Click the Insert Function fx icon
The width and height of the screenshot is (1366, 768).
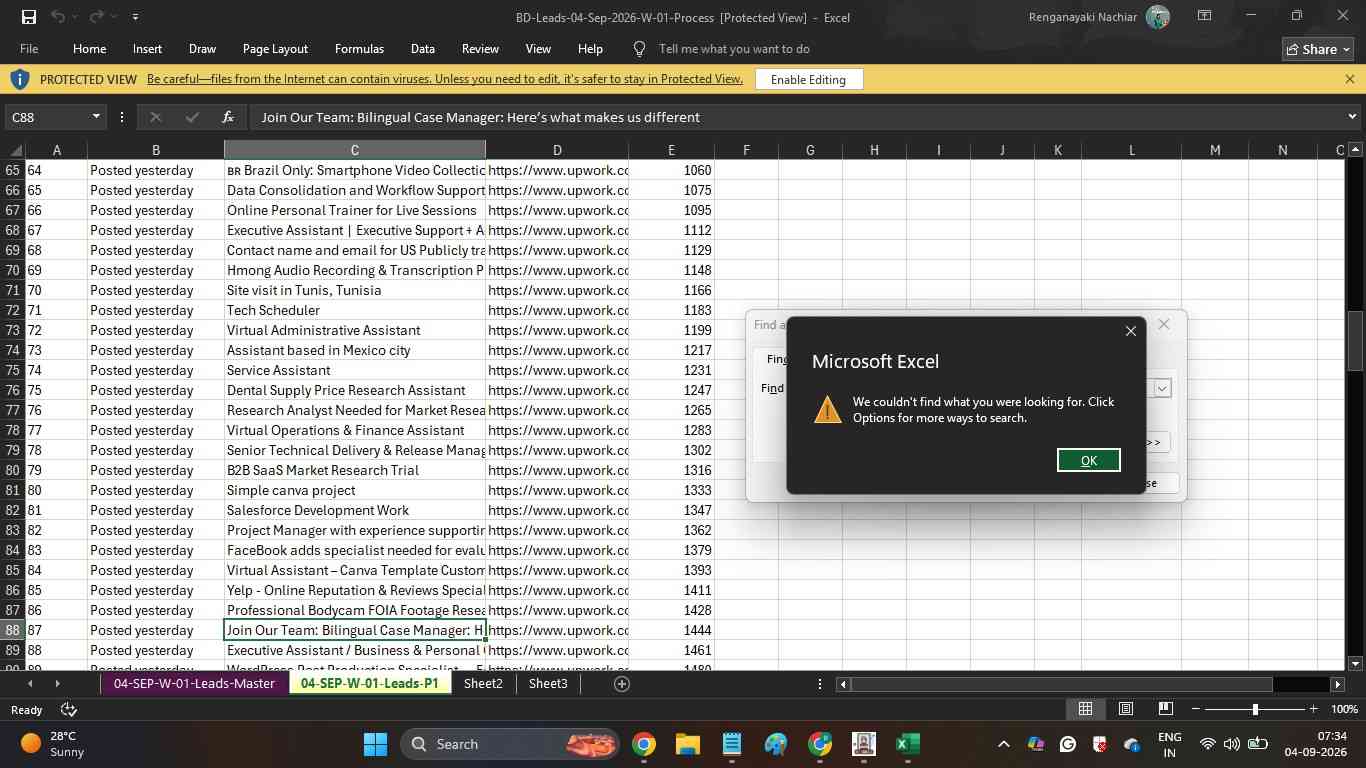228,117
